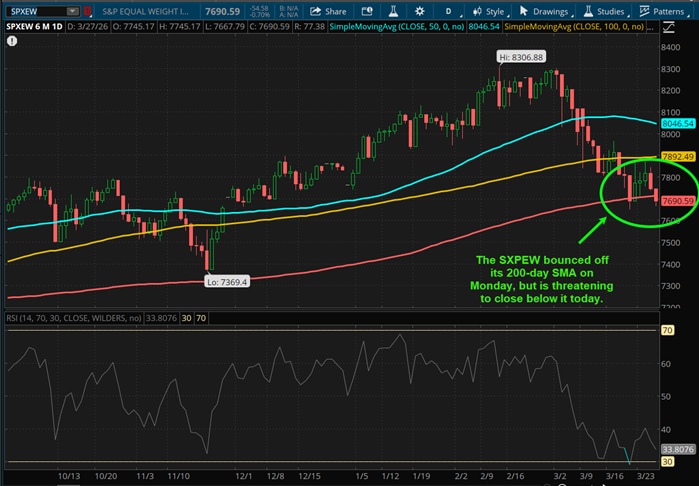The height and width of the screenshot is (486, 699).
Task: Click the cyan 8046.54 price bubble
Action: coord(678,124)
